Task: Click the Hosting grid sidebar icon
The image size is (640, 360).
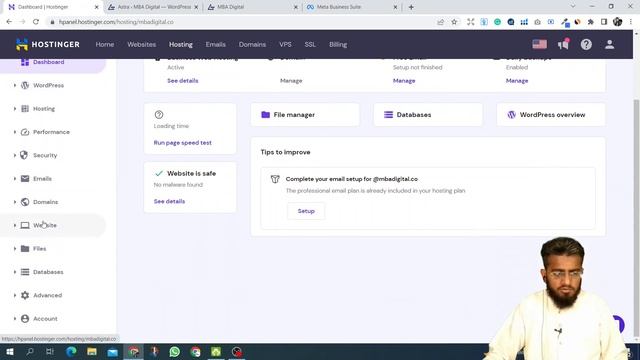Action: pos(25,109)
